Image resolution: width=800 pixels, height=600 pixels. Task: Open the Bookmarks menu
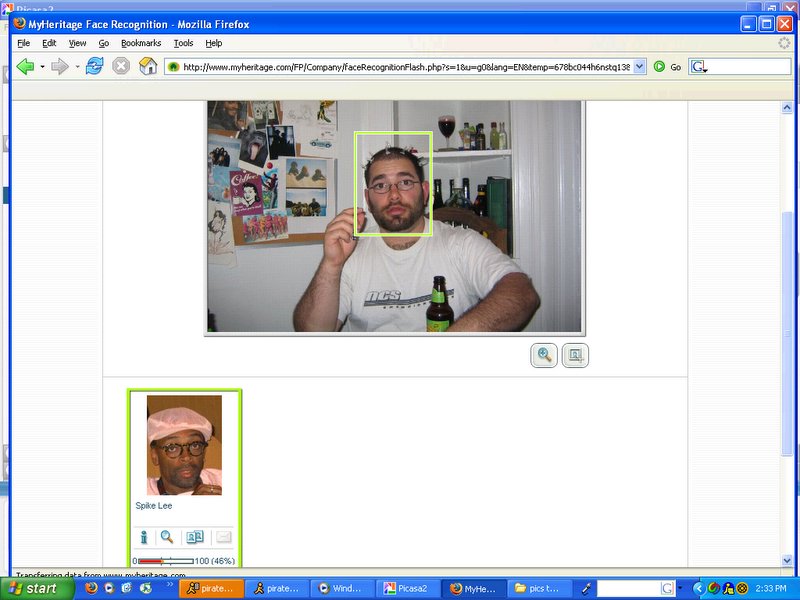pos(141,43)
